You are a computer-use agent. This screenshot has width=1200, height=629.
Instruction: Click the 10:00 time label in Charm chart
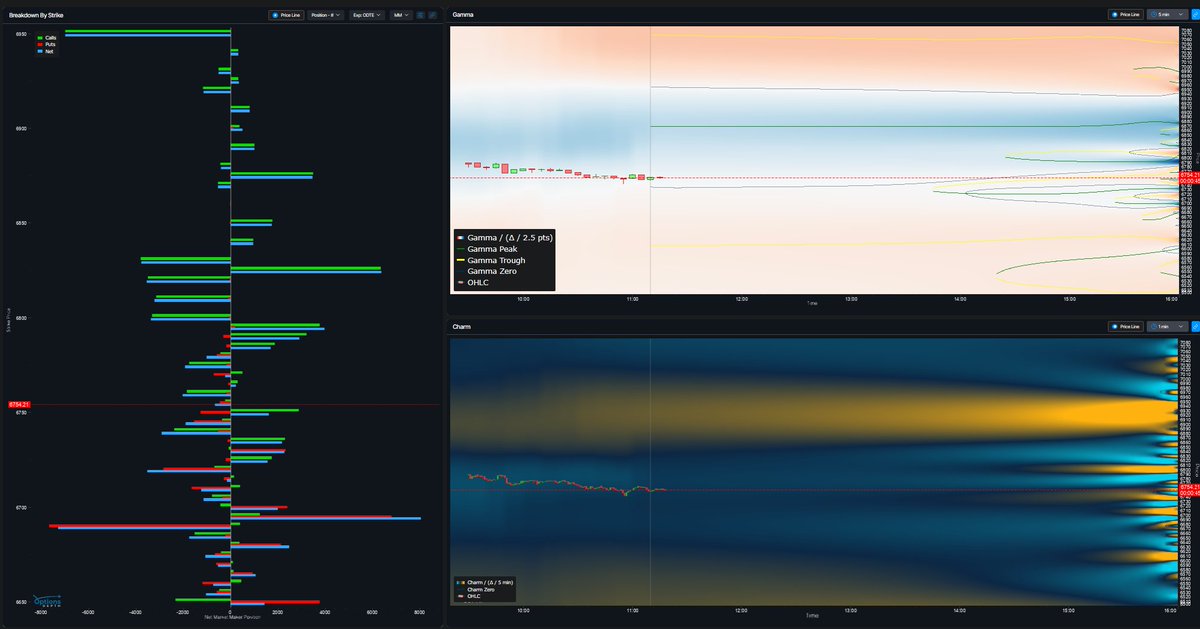tap(523, 610)
